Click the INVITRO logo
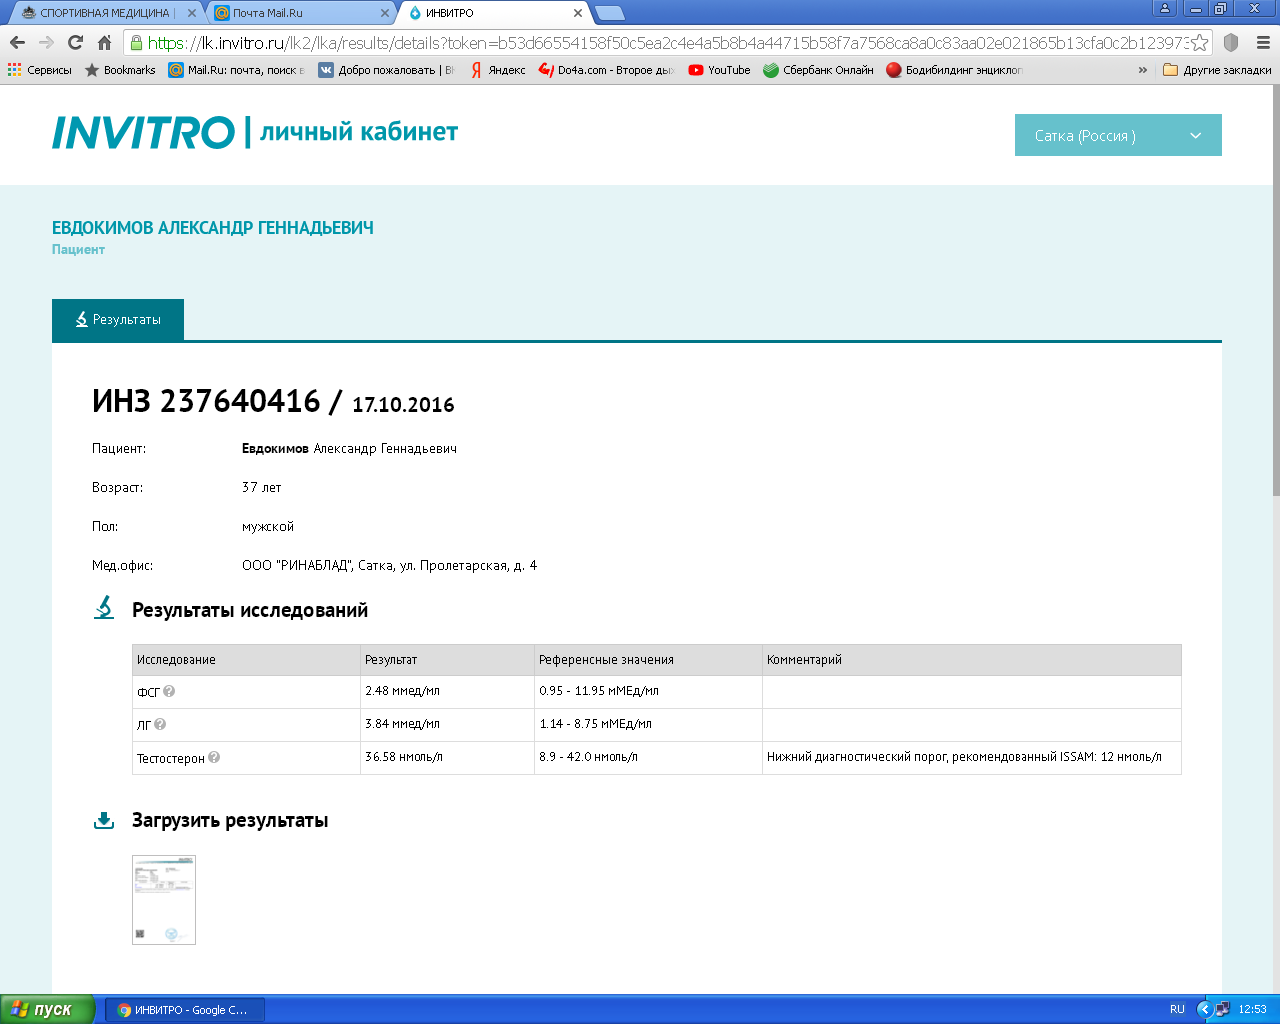Viewport: 1280px width, 1024px height. tap(143, 132)
